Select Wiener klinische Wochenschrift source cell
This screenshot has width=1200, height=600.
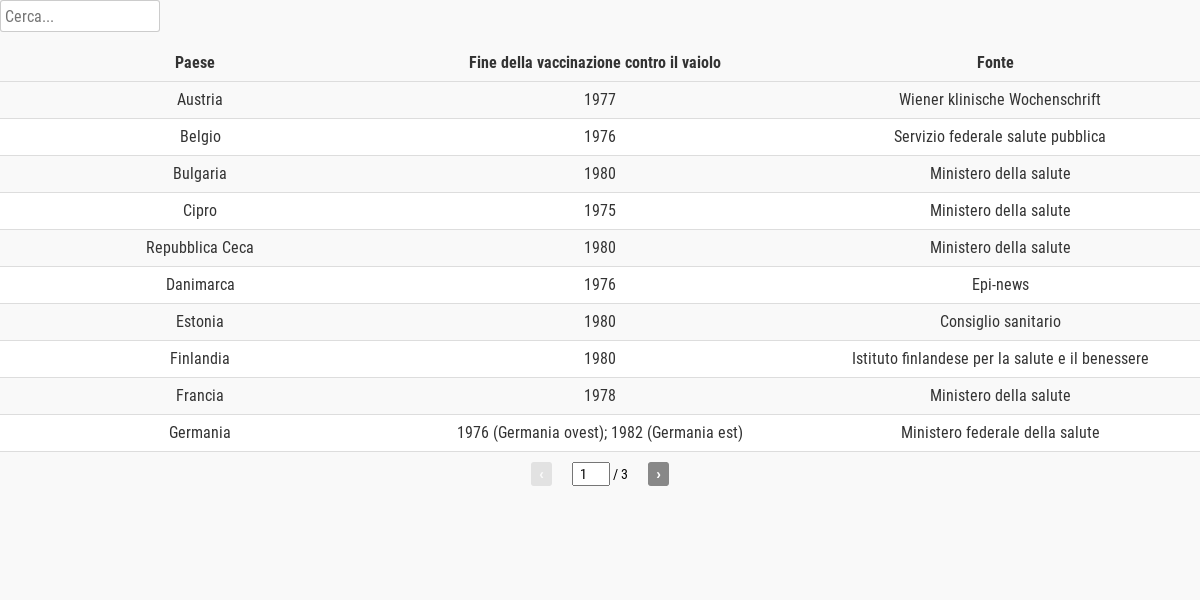click(1000, 100)
